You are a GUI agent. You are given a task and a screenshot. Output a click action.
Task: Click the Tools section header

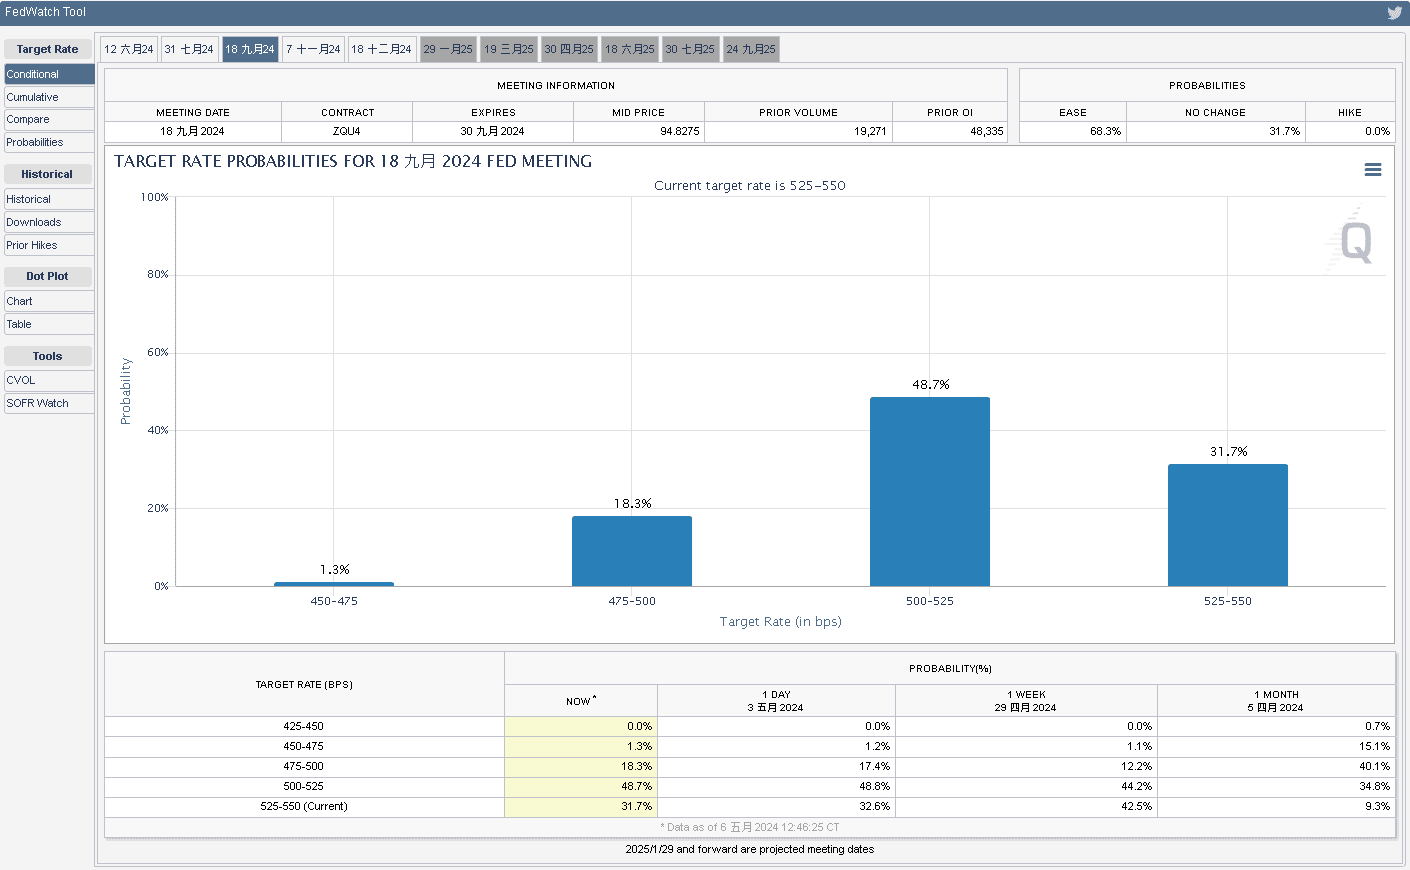pos(47,356)
